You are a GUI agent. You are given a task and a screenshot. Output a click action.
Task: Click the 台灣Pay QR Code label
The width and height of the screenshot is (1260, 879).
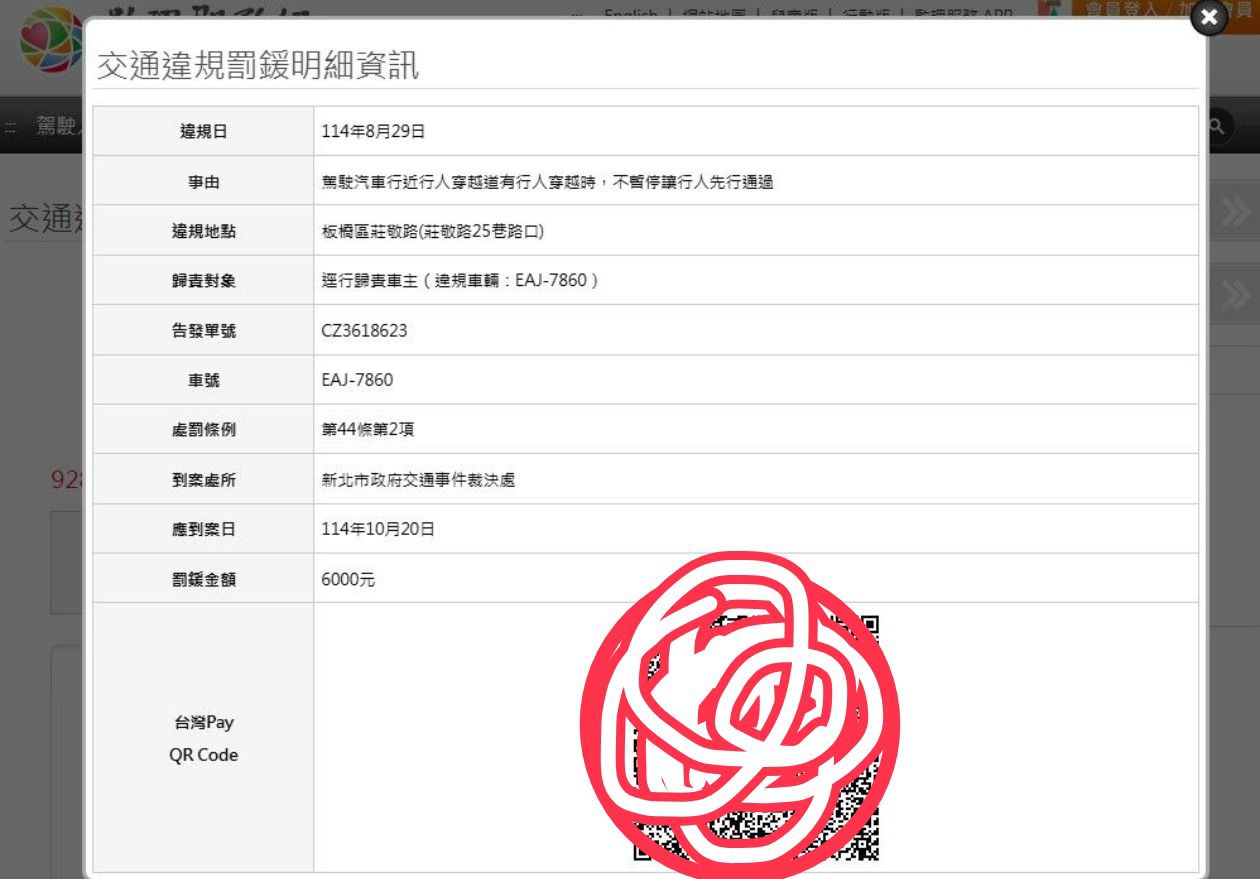(204, 738)
